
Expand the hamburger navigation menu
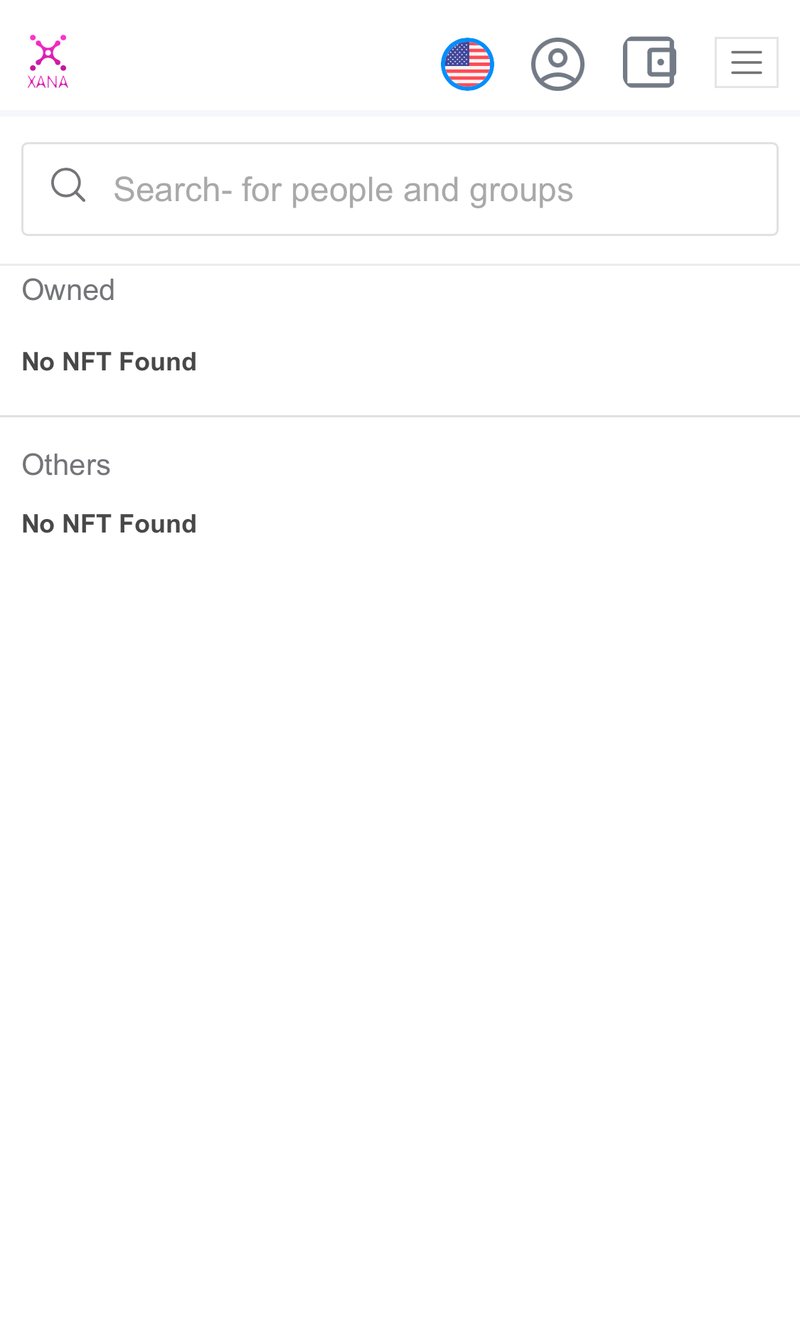pyautogui.click(x=746, y=63)
